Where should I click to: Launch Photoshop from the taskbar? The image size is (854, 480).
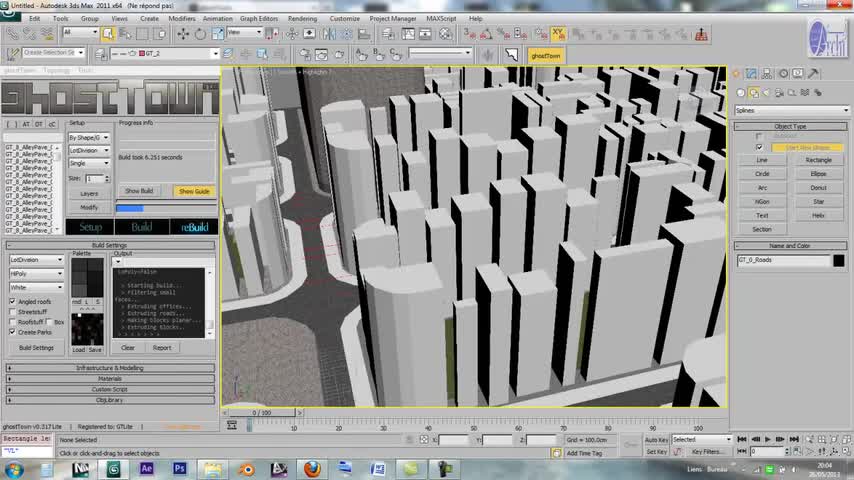180,468
